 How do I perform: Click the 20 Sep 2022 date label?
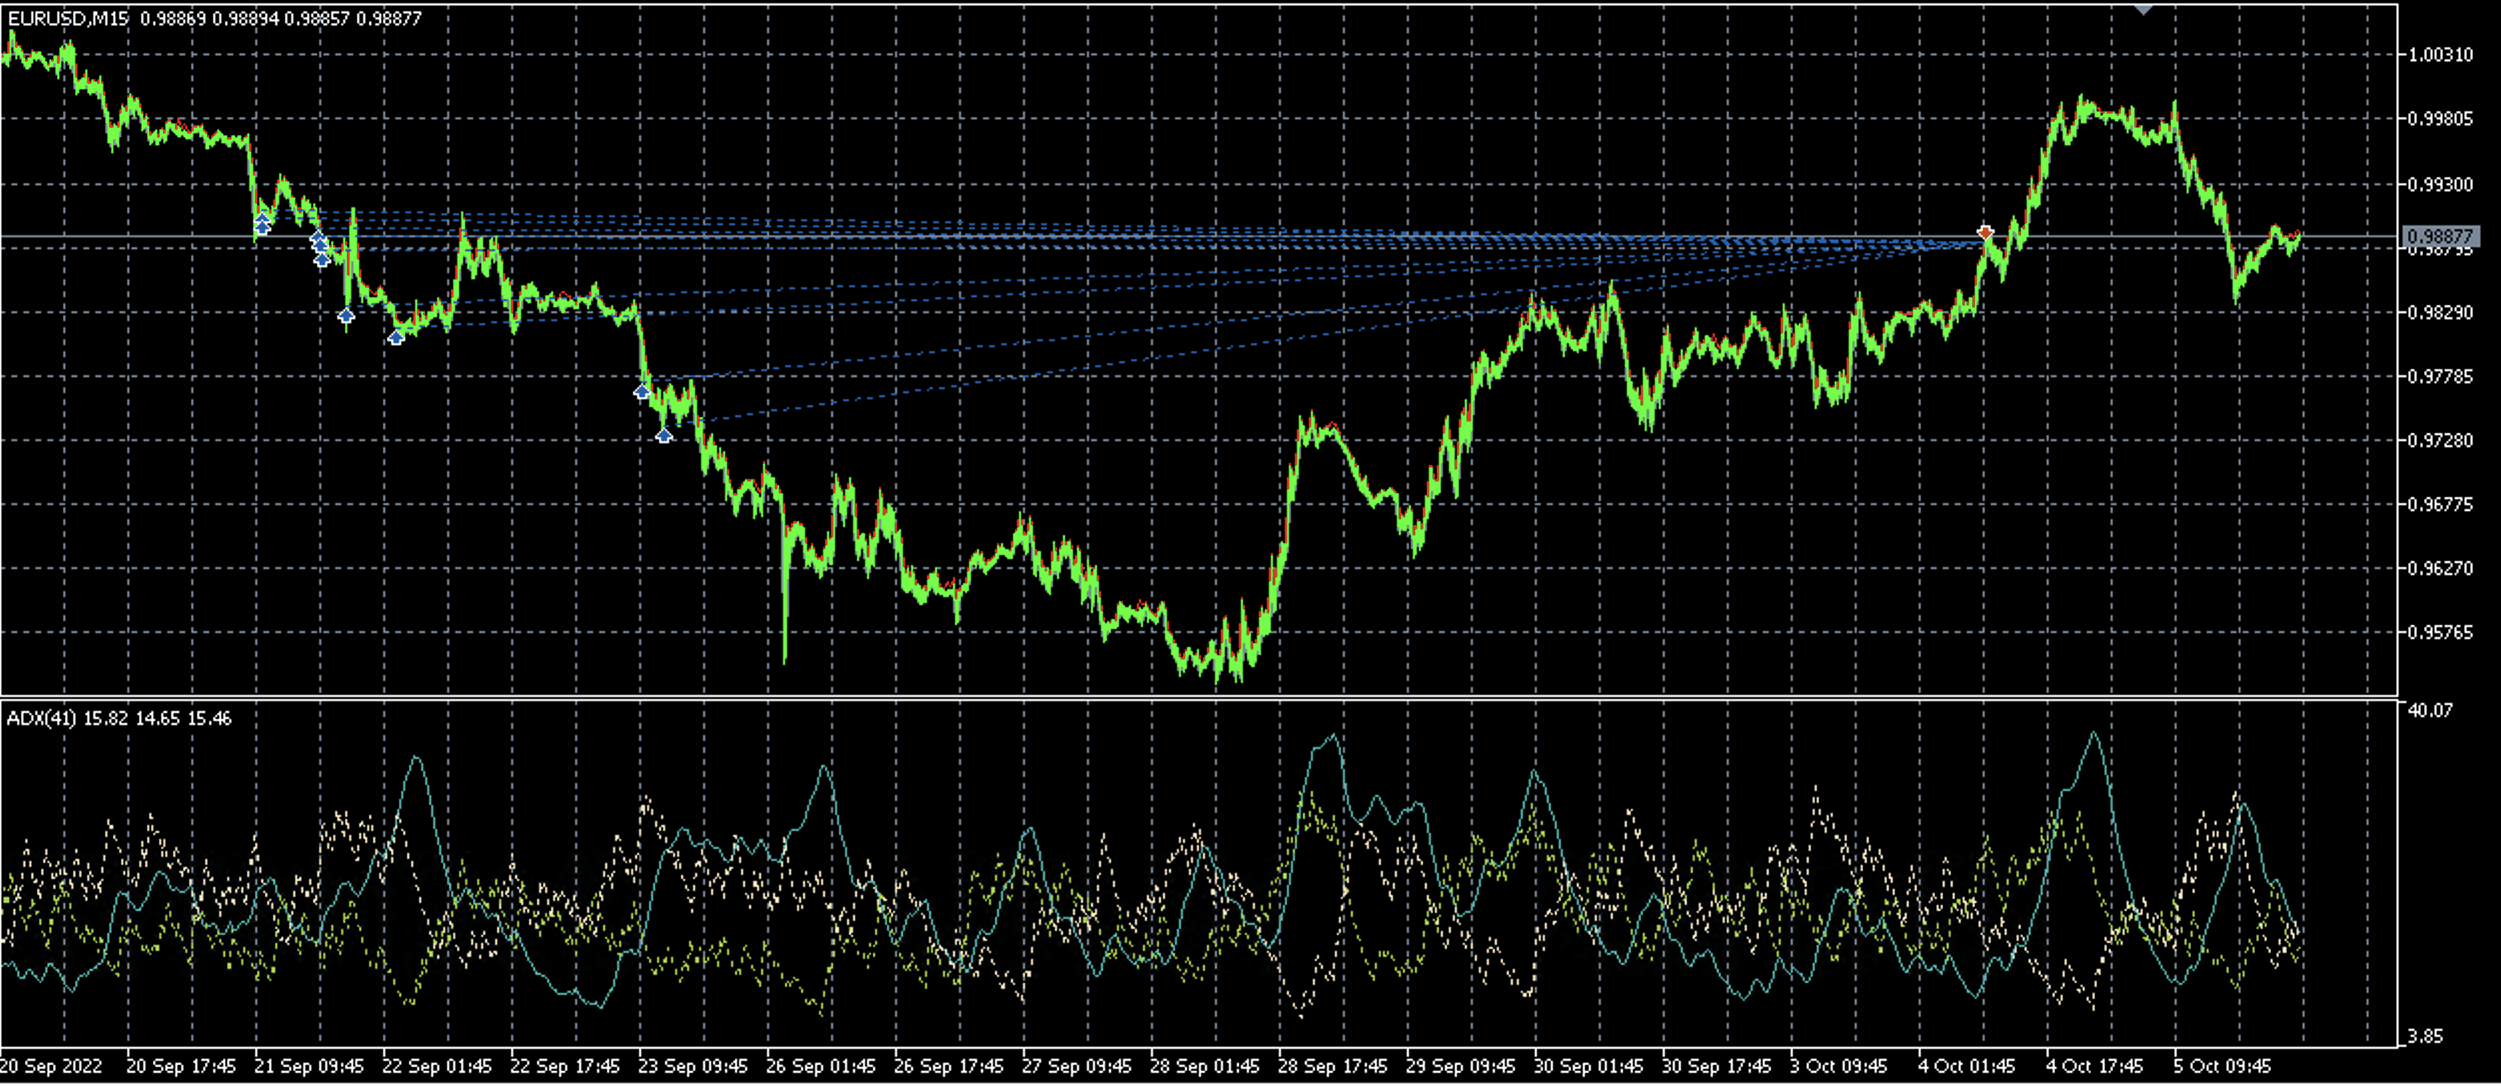click(52, 1066)
